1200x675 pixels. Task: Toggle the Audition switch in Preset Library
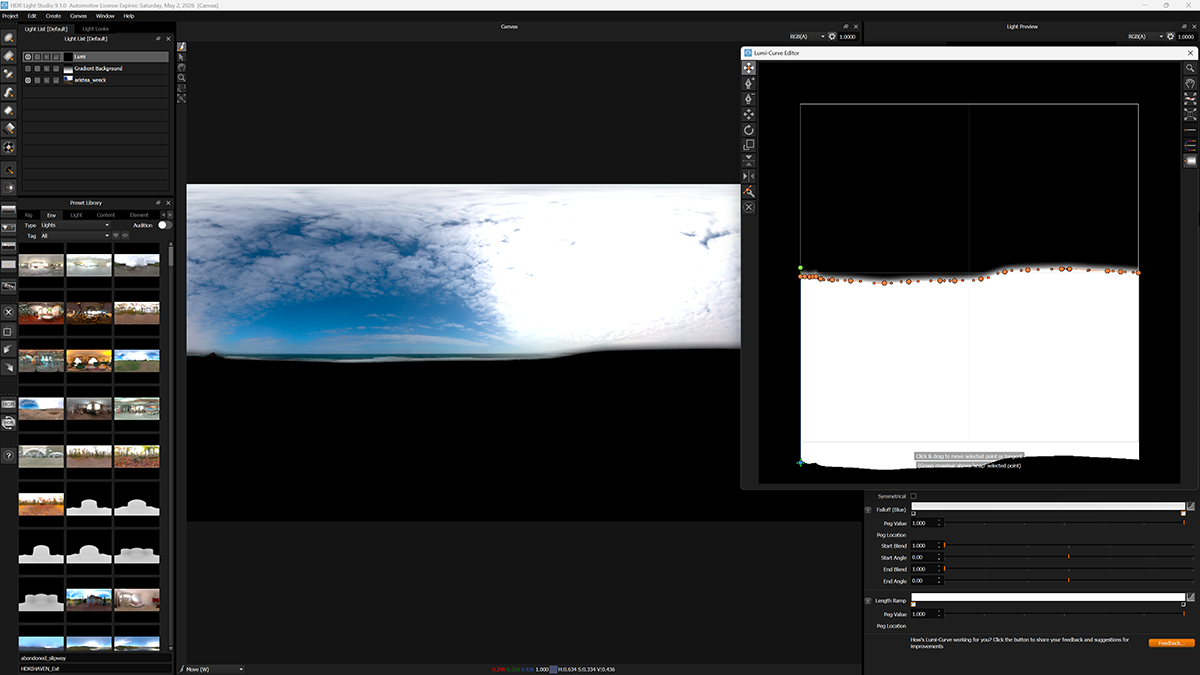pos(161,225)
